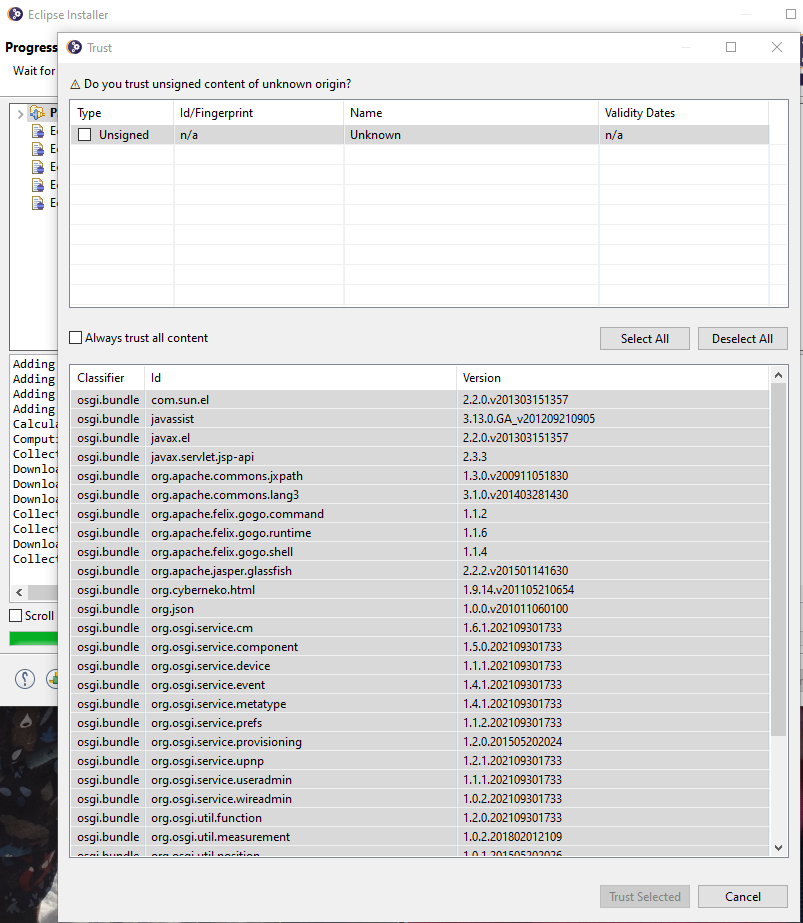This screenshot has width=803, height=923.
Task: Select org.osgi.service.provisioning row
Action: 420,742
